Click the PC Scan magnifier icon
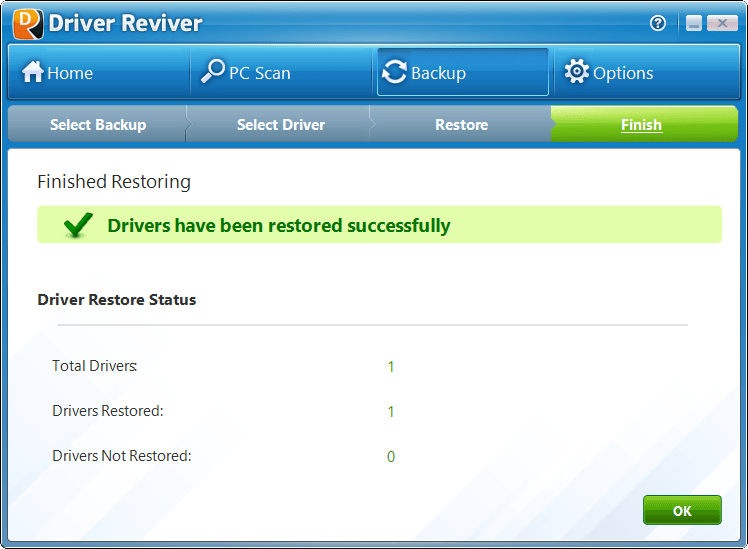The height and width of the screenshot is (549, 748). [x=213, y=72]
